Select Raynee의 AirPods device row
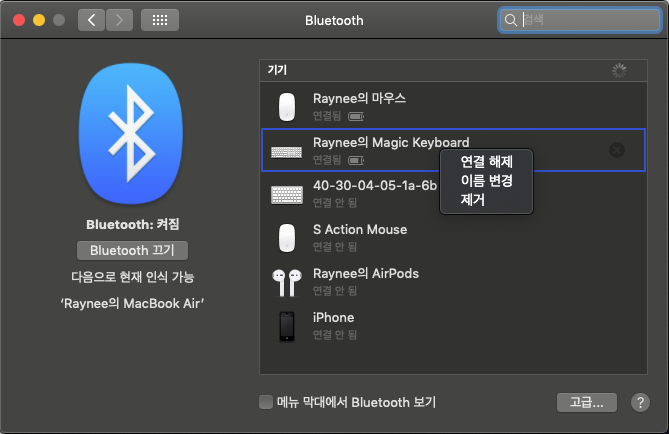 click(453, 282)
